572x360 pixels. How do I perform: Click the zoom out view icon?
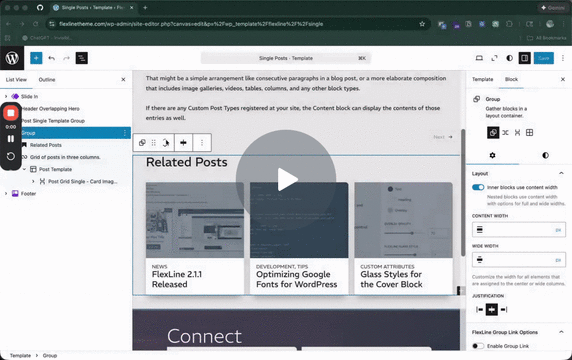pos(494,58)
